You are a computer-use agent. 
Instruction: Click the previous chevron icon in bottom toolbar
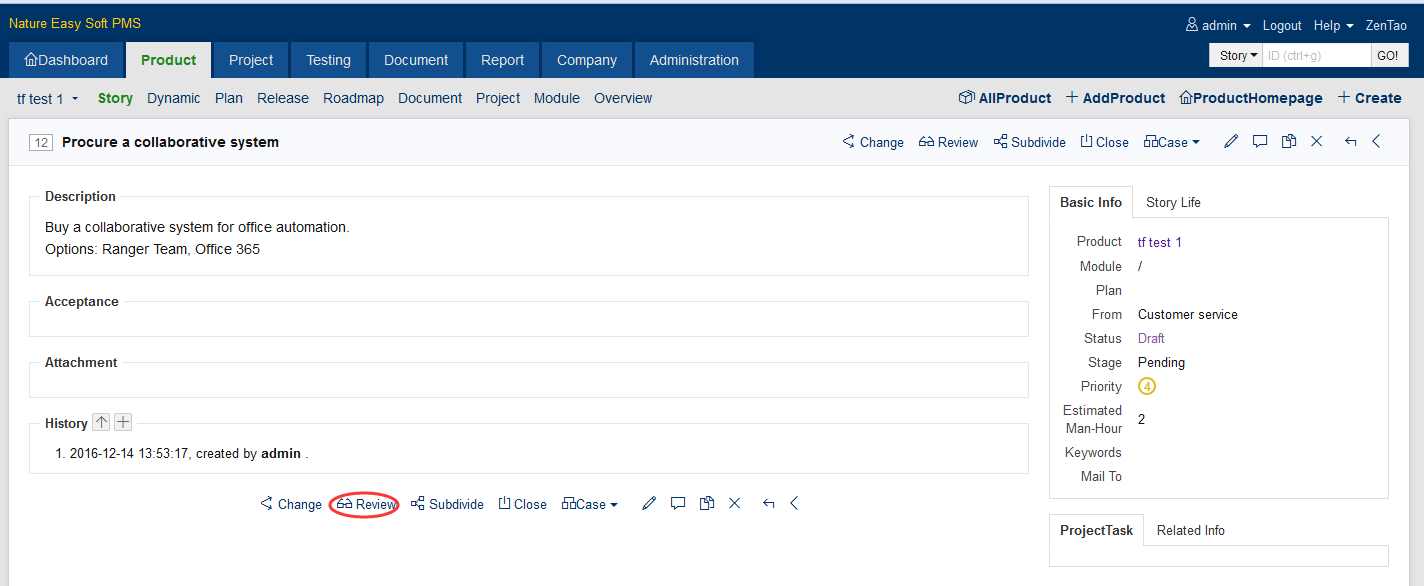coord(794,504)
